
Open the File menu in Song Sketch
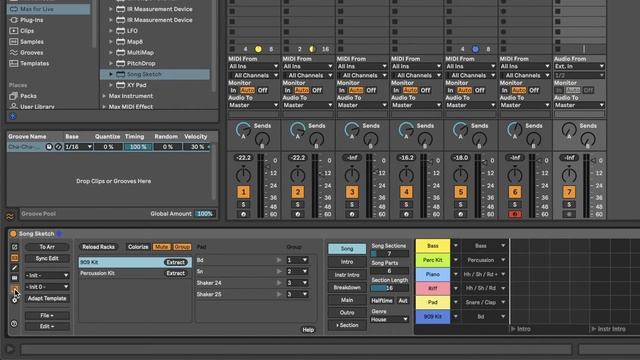click(x=47, y=316)
